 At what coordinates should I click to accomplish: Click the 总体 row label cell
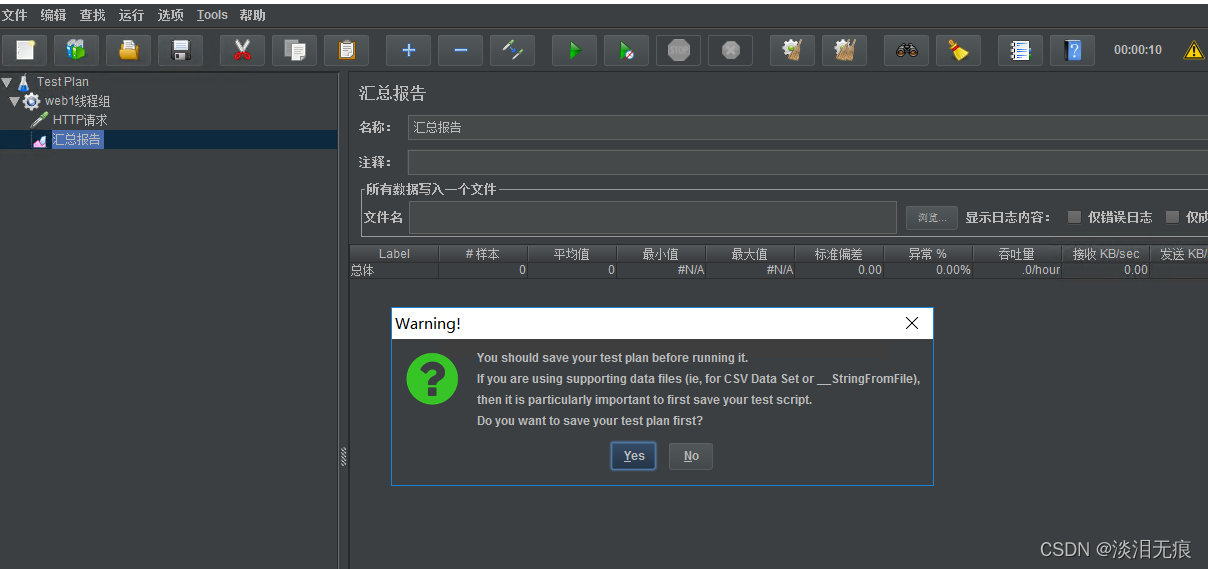(x=394, y=270)
